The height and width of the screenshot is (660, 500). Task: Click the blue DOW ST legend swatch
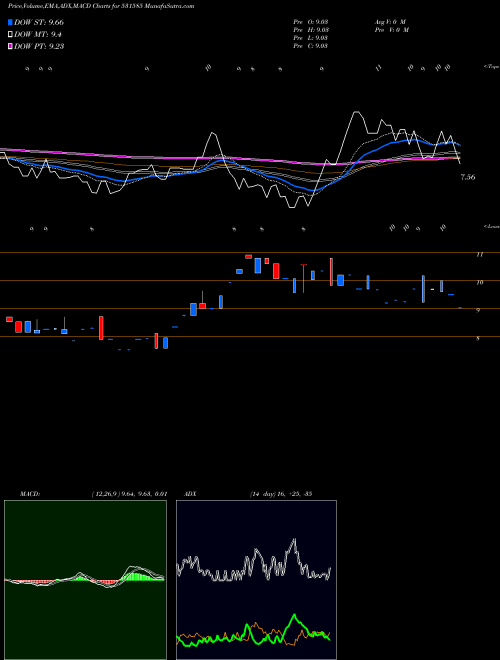point(10,22)
